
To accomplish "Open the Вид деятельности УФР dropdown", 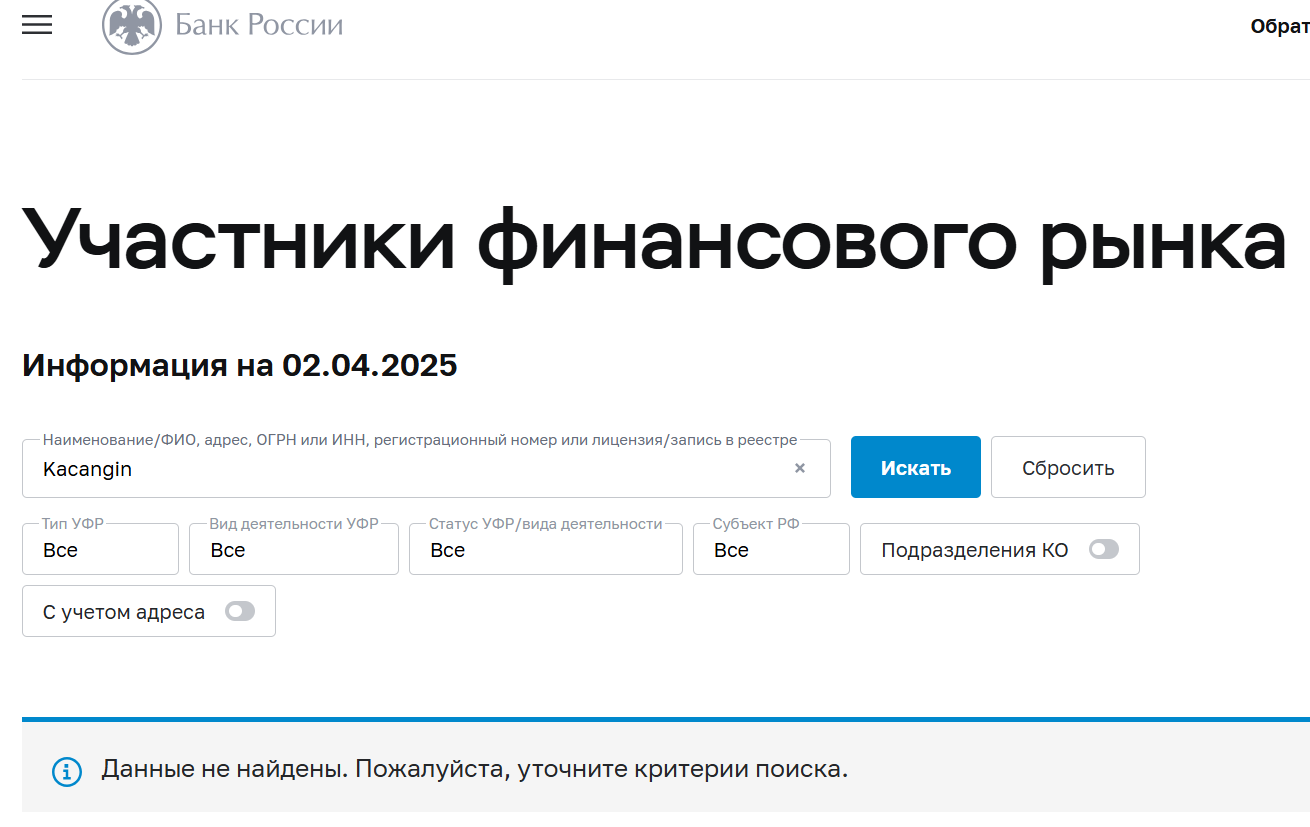I will 294,549.
